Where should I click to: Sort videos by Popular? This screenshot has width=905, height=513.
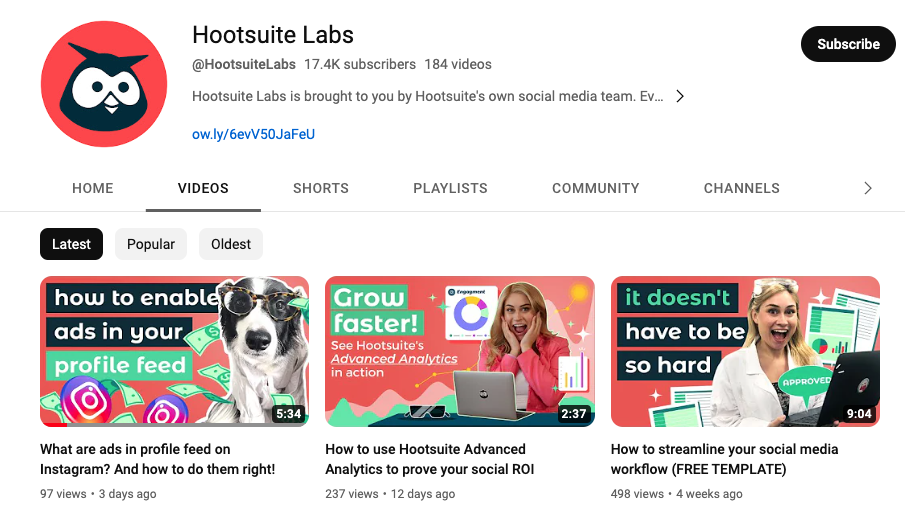click(x=151, y=244)
